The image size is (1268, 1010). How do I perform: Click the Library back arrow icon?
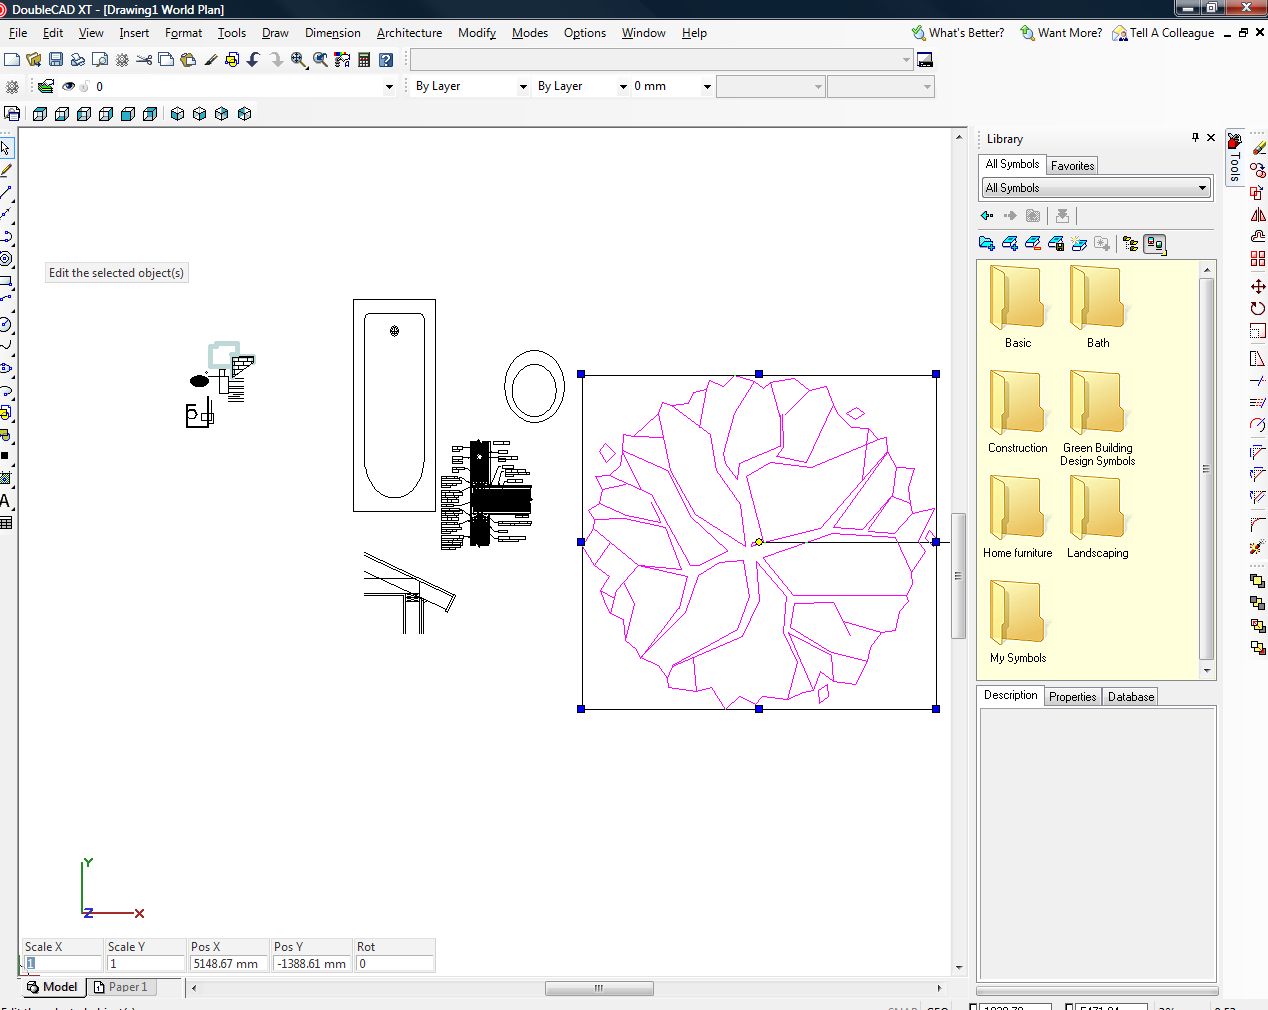coord(987,215)
